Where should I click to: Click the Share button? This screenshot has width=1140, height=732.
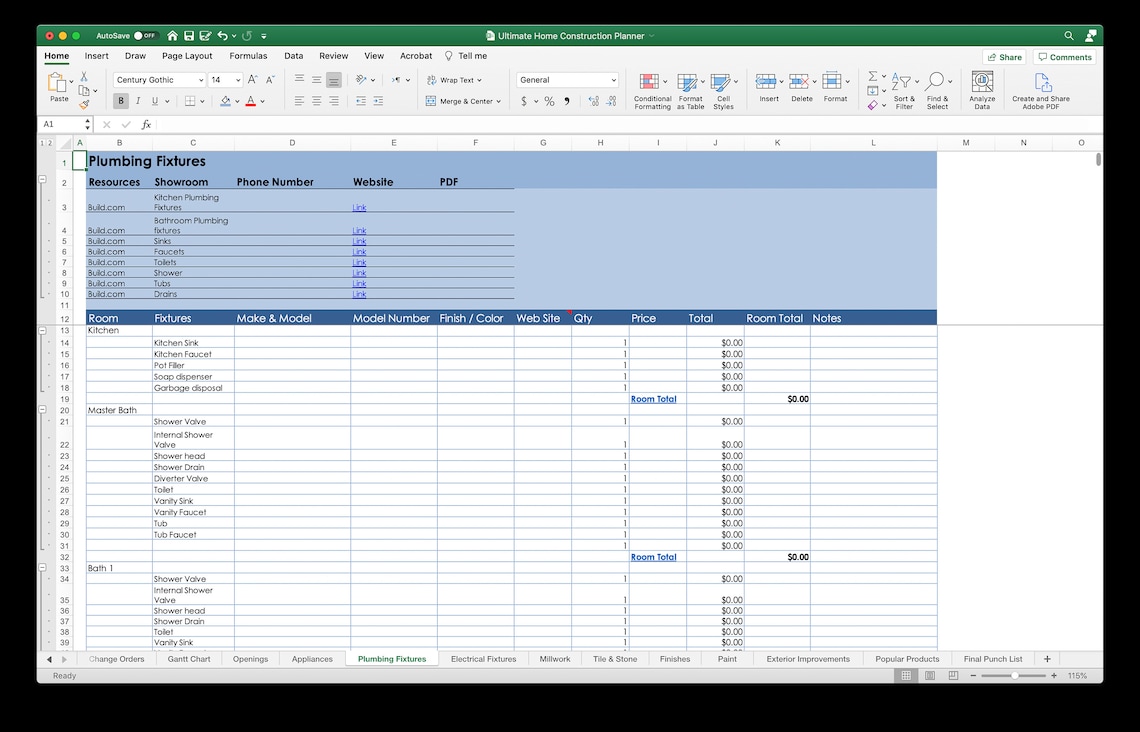1004,57
